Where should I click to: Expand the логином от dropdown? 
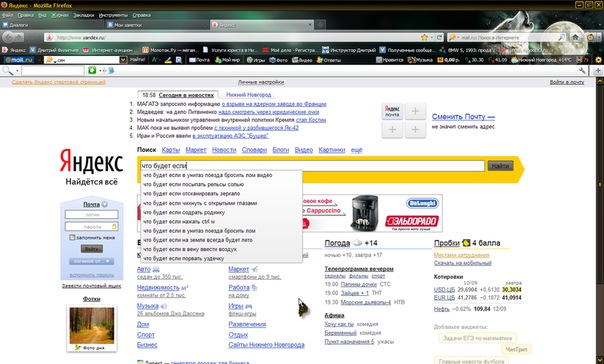91,261
